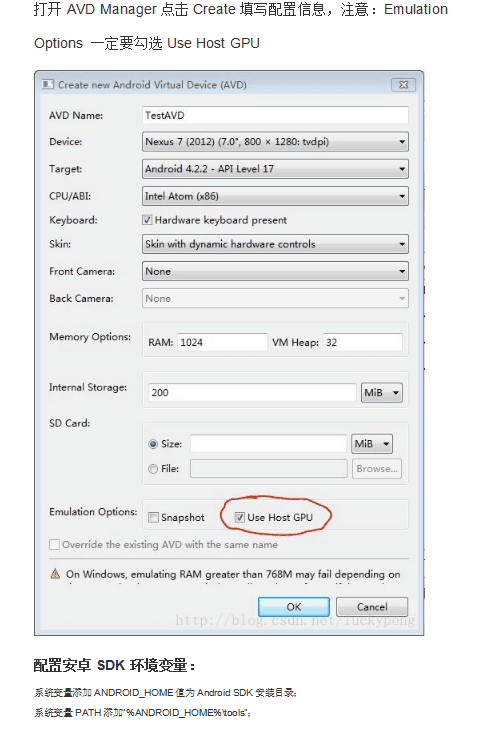The image size is (490, 729).
Task: Tick Override the existing AVD checkbox
Action: pyautogui.click(x=54, y=544)
